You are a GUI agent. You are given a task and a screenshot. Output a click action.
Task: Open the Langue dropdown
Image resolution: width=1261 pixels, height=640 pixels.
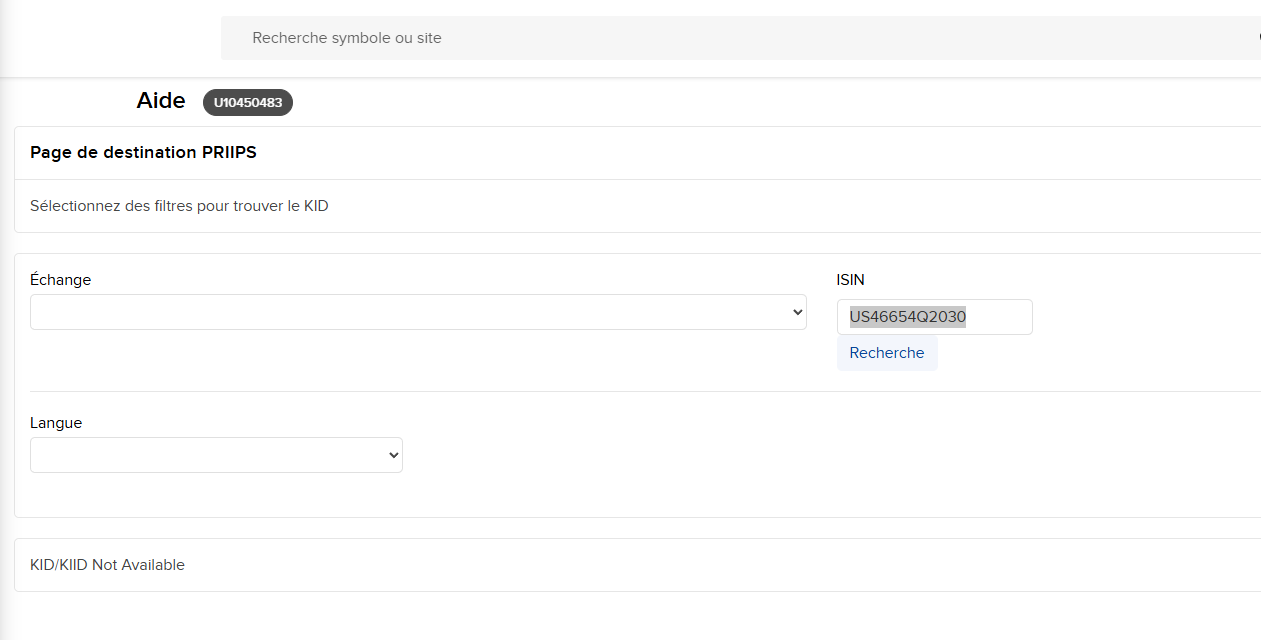[216, 455]
